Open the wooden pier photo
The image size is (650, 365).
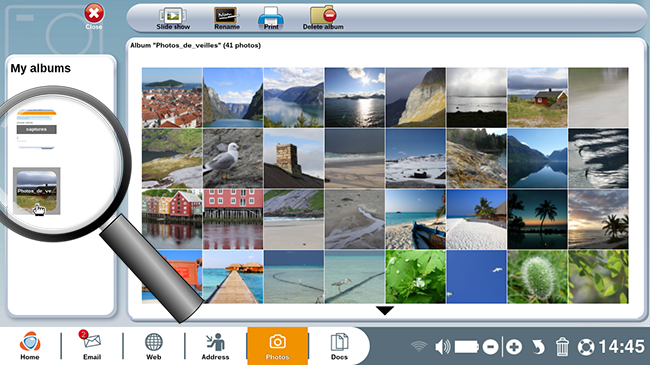tap(233, 277)
